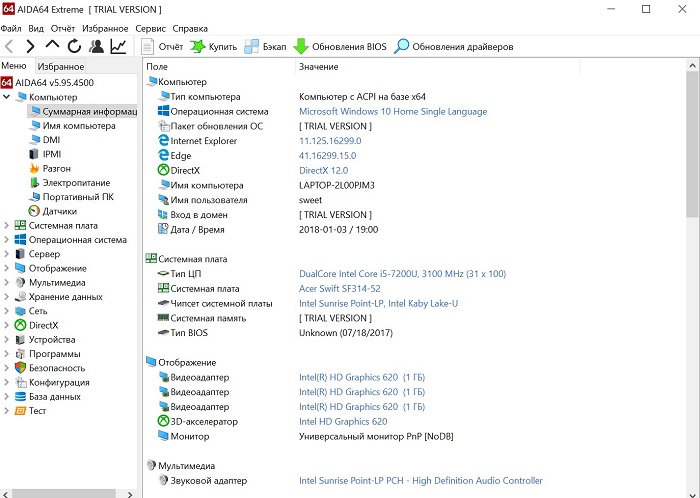
Task: Open the Избранное menu in the menu bar
Action: pos(105,29)
